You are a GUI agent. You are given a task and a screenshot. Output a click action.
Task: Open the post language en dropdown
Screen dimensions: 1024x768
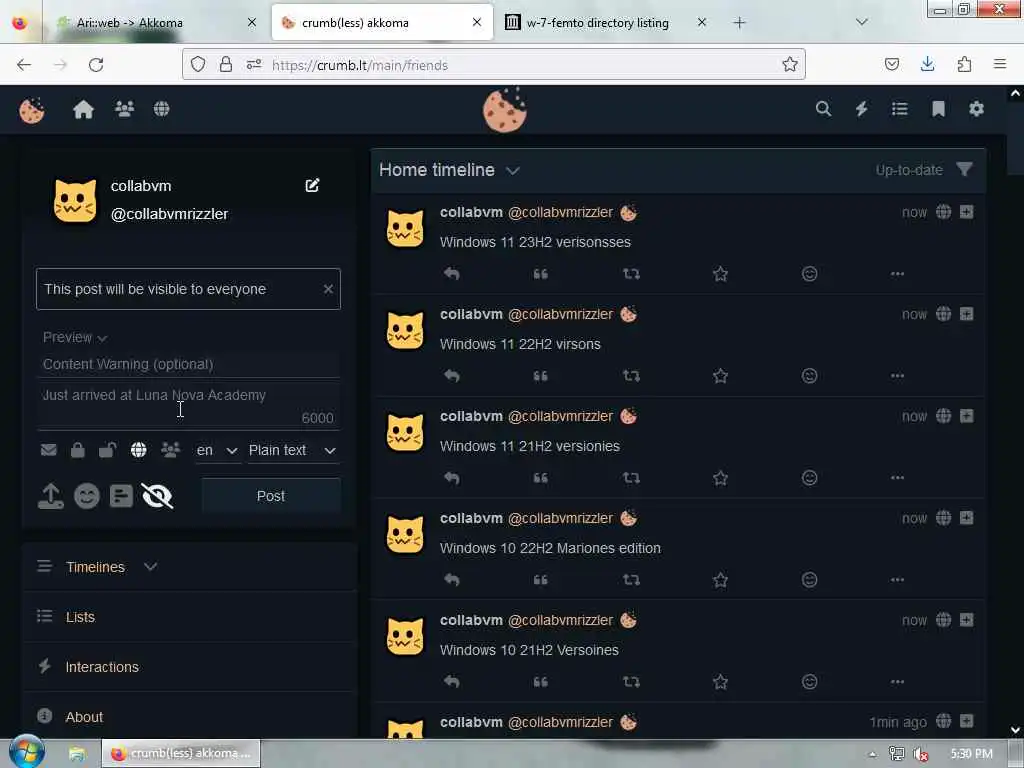[x=217, y=451]
